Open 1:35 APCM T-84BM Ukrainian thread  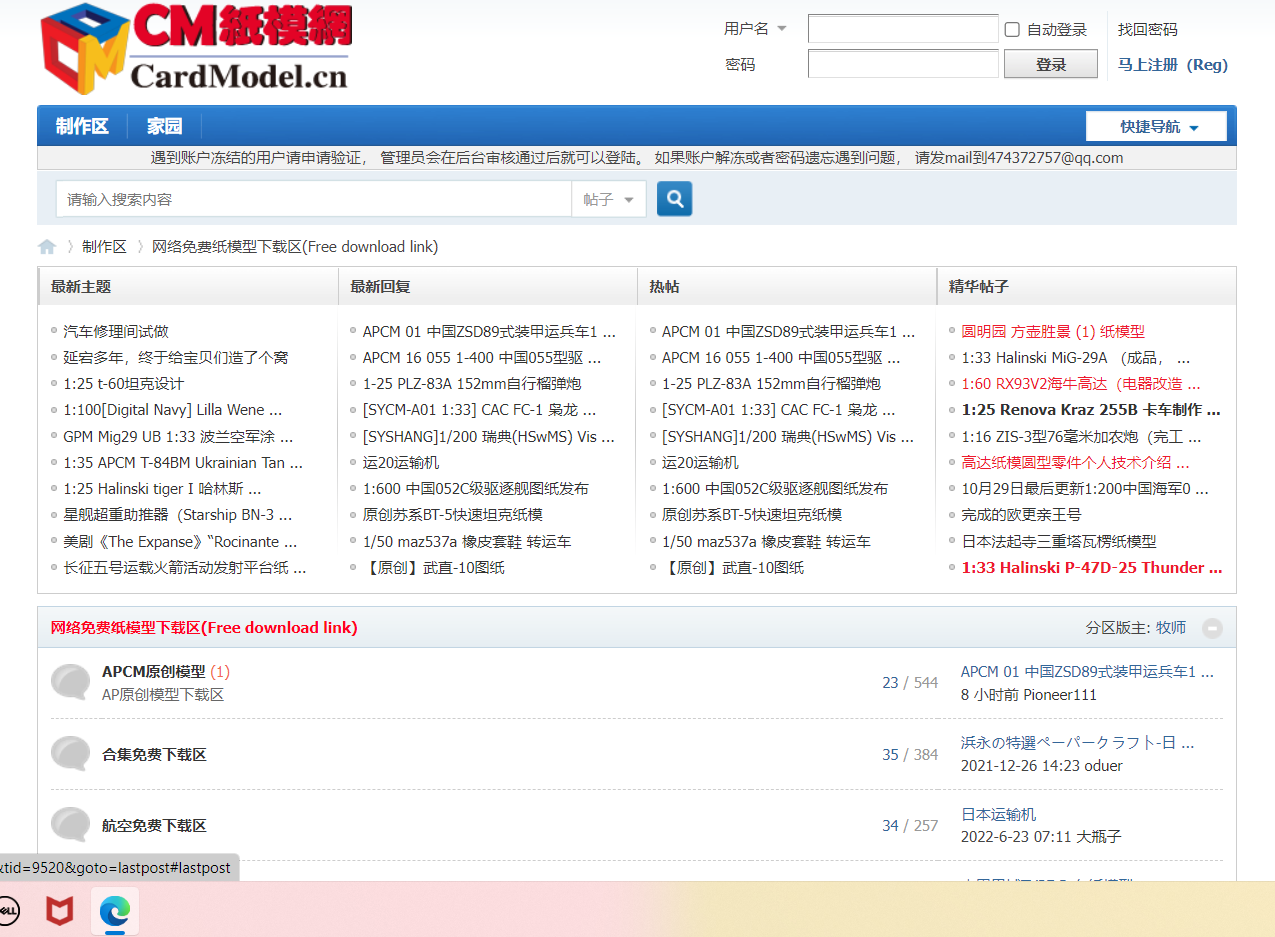point(183,462)
